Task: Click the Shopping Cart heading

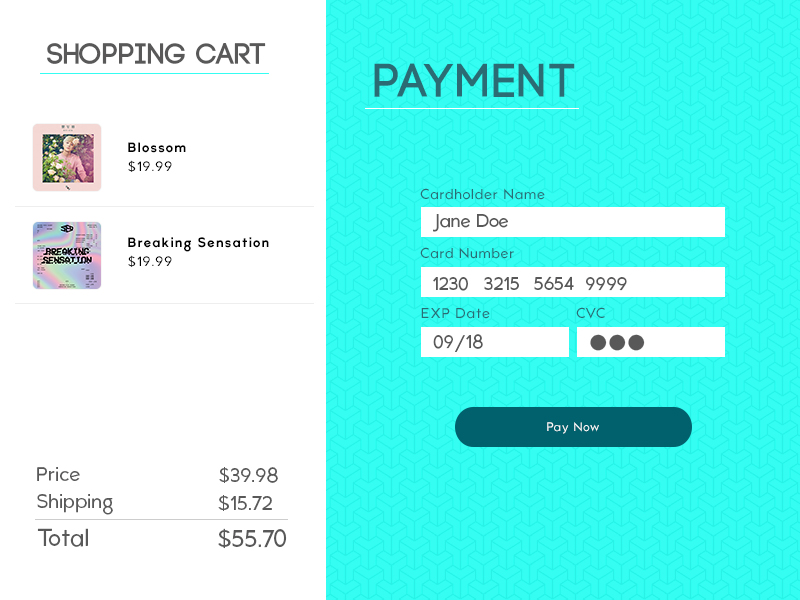Action: [155, 54]
